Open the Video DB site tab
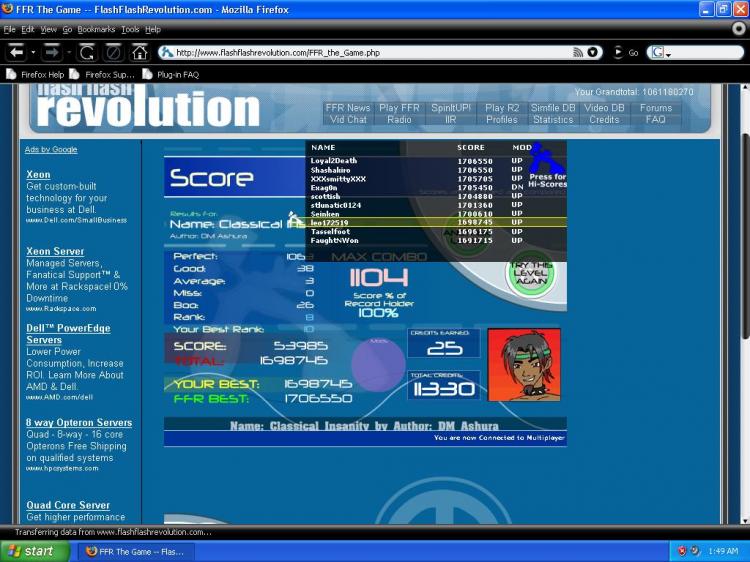The height and width of the screenshot is (562, 750). click(604, 108)
